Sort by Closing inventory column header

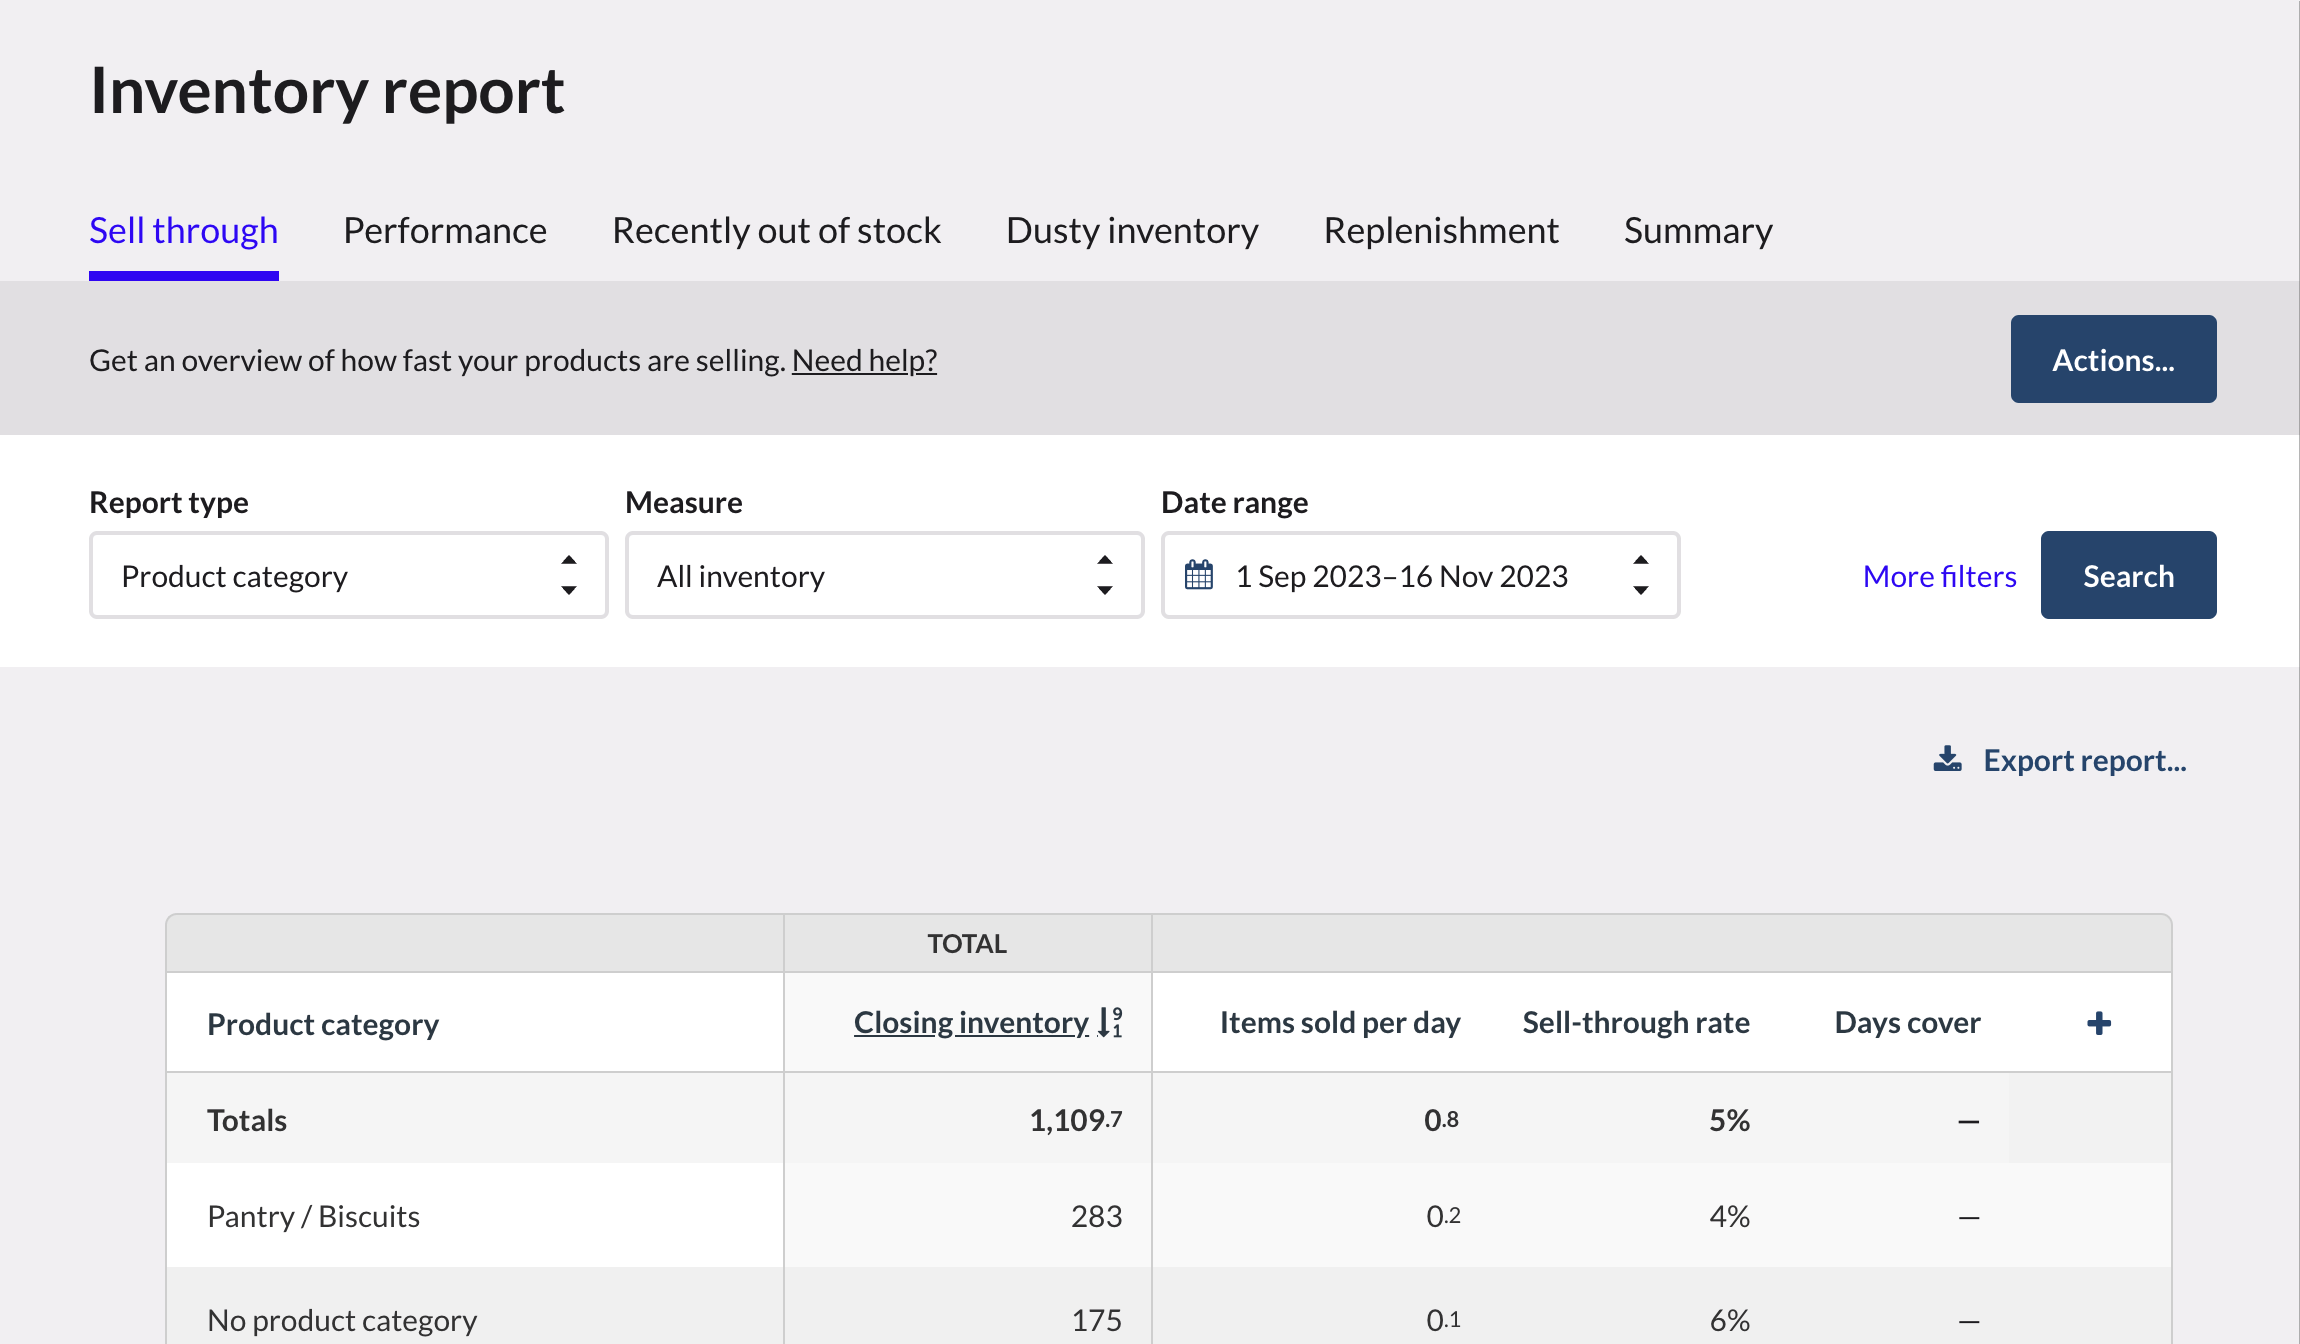(970, 1022)
